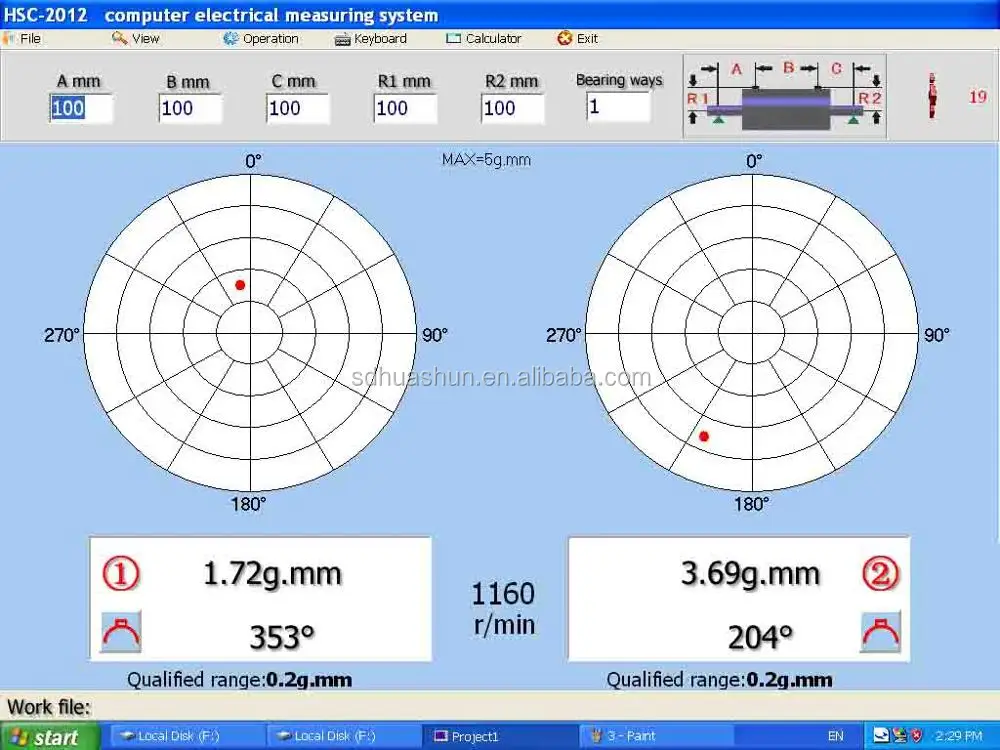Open the Calculator tool
Viewport: 1000px width, 750px height.
tap(484, 38)
